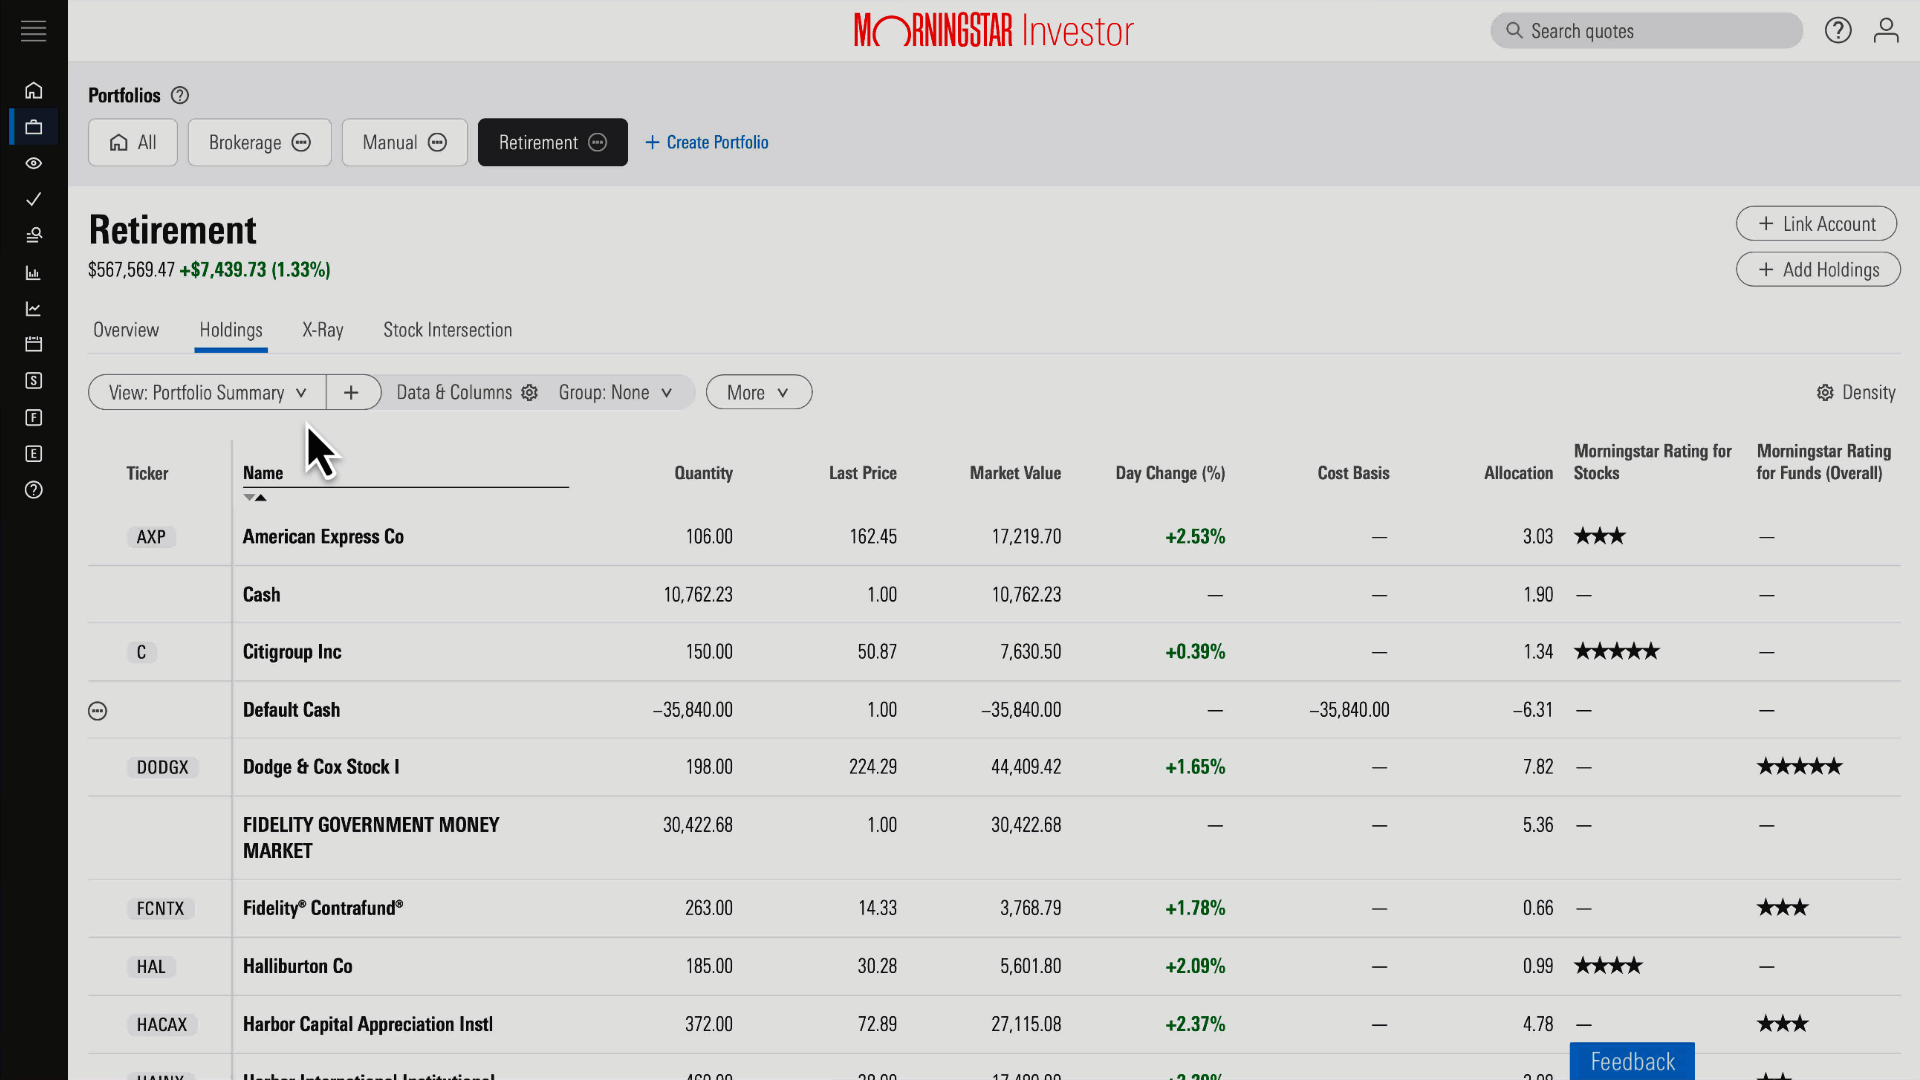Screen dimensions: 1920x1080
Task: Expand the Default Cash row expander
Action: click(x=98, y=709)
